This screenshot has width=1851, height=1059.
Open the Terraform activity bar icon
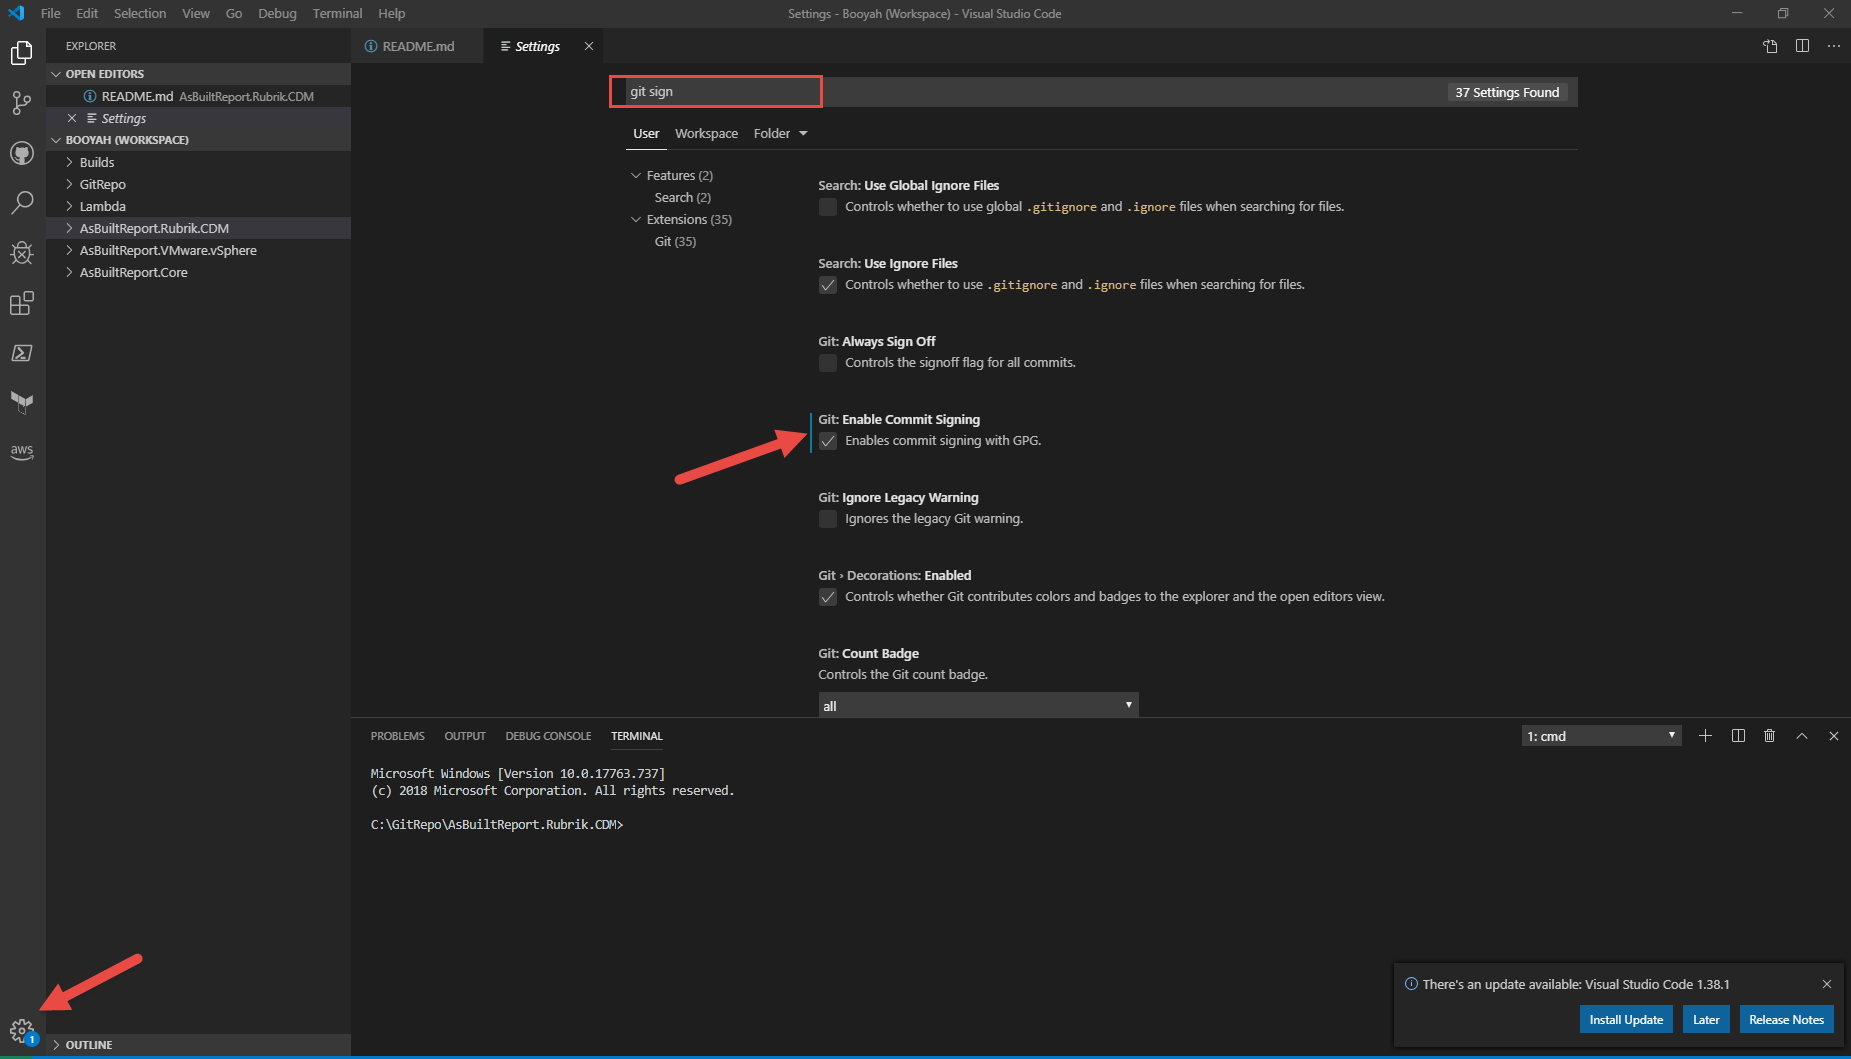click(x=22, y=402)
